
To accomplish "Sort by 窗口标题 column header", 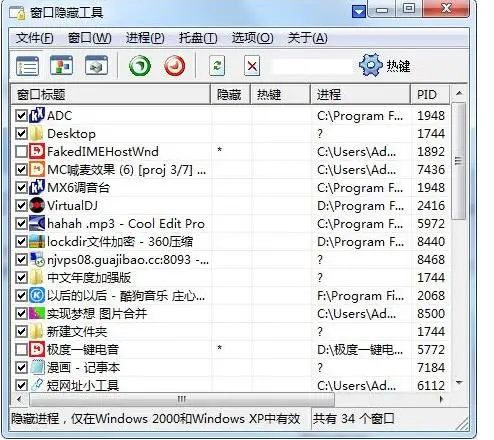I will click(111, 95).
